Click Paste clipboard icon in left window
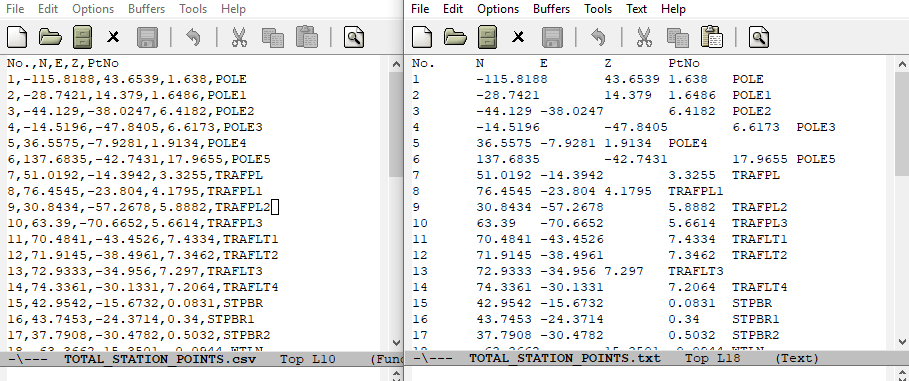Viewport: 909px width, 381px height. tap(307, 37)
